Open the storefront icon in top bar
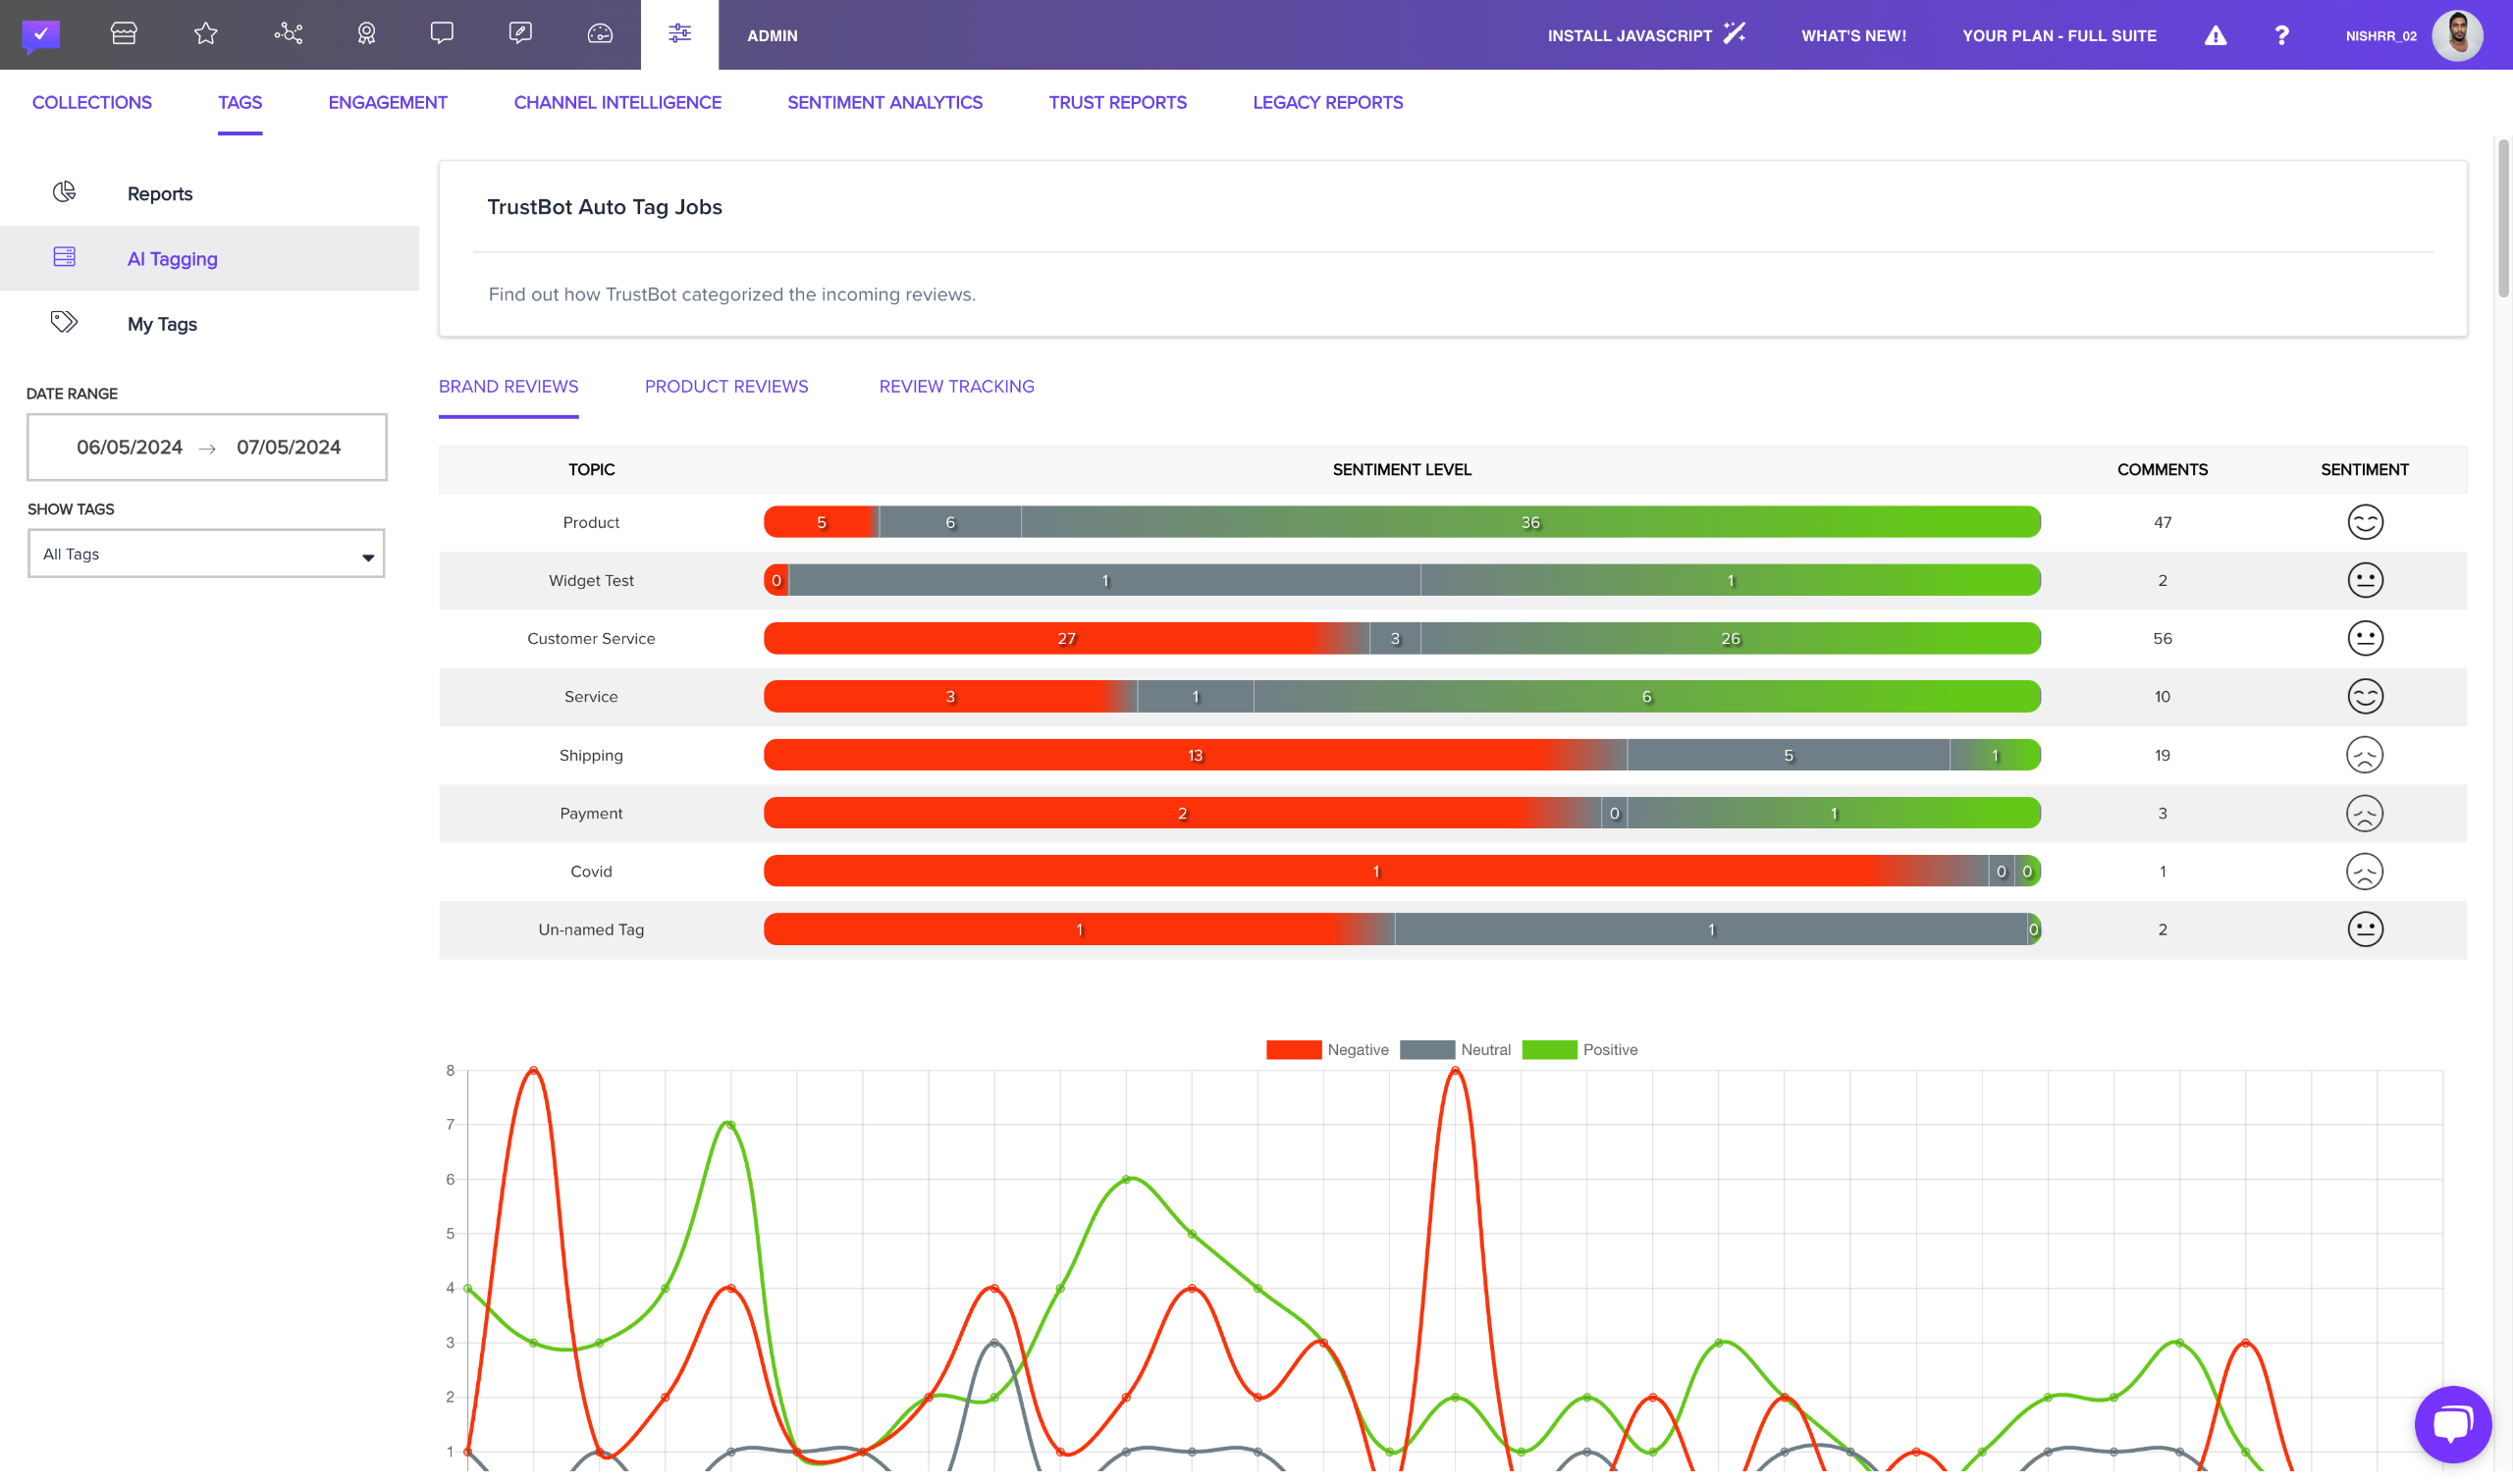 [124, 34]
